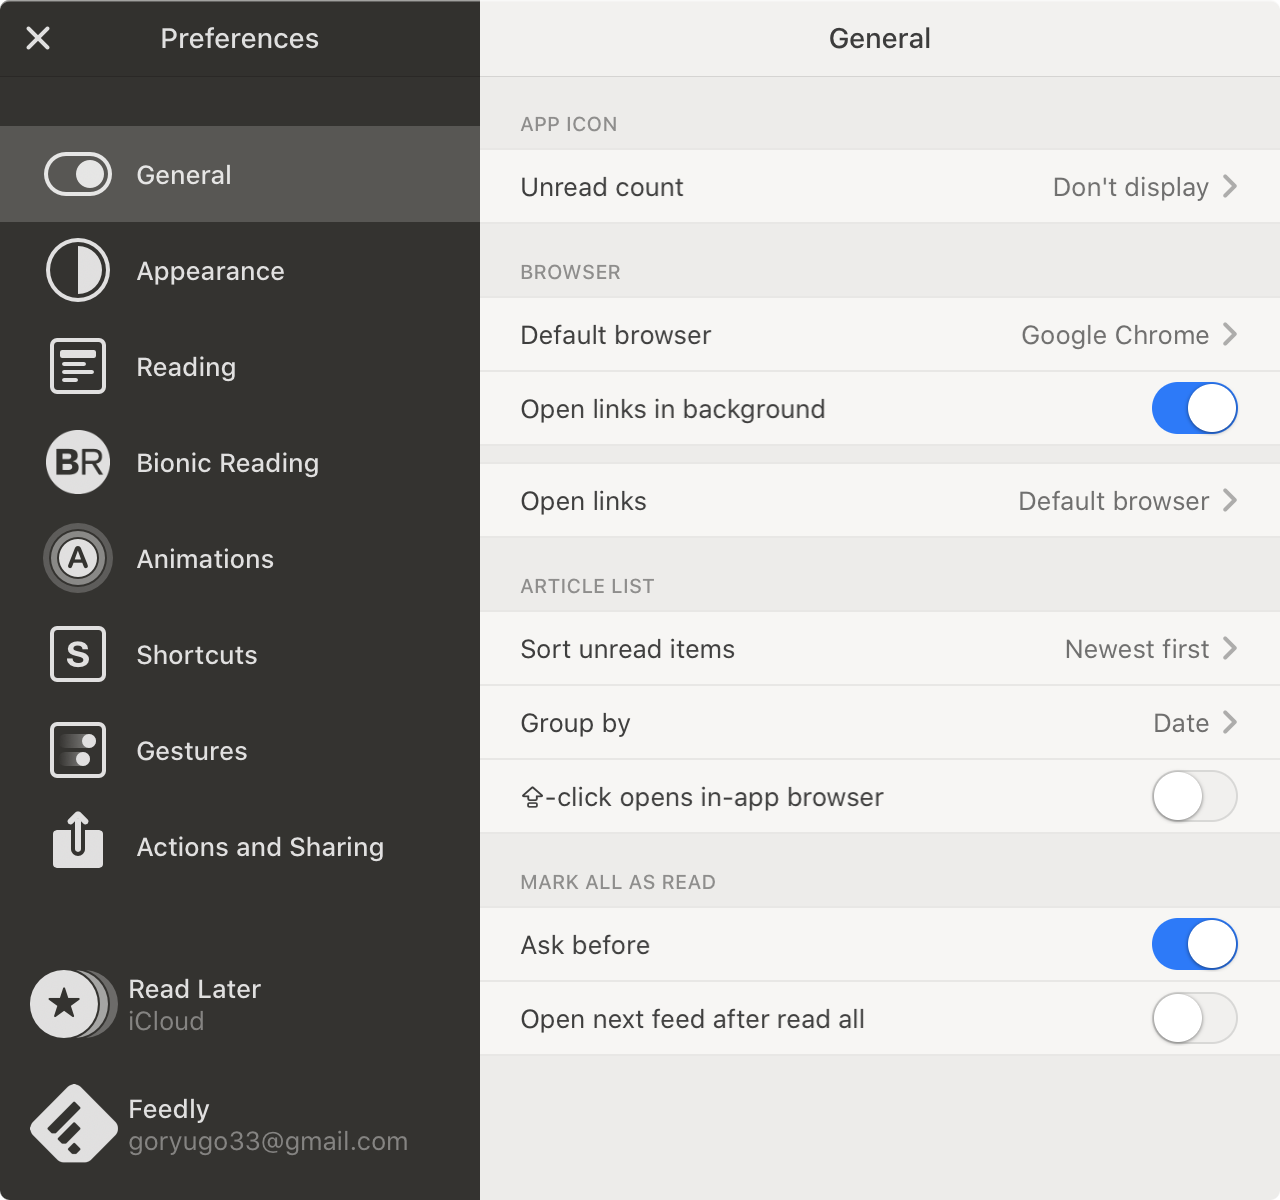Click the Actions and Sharing upload icon

click(78, 842)
